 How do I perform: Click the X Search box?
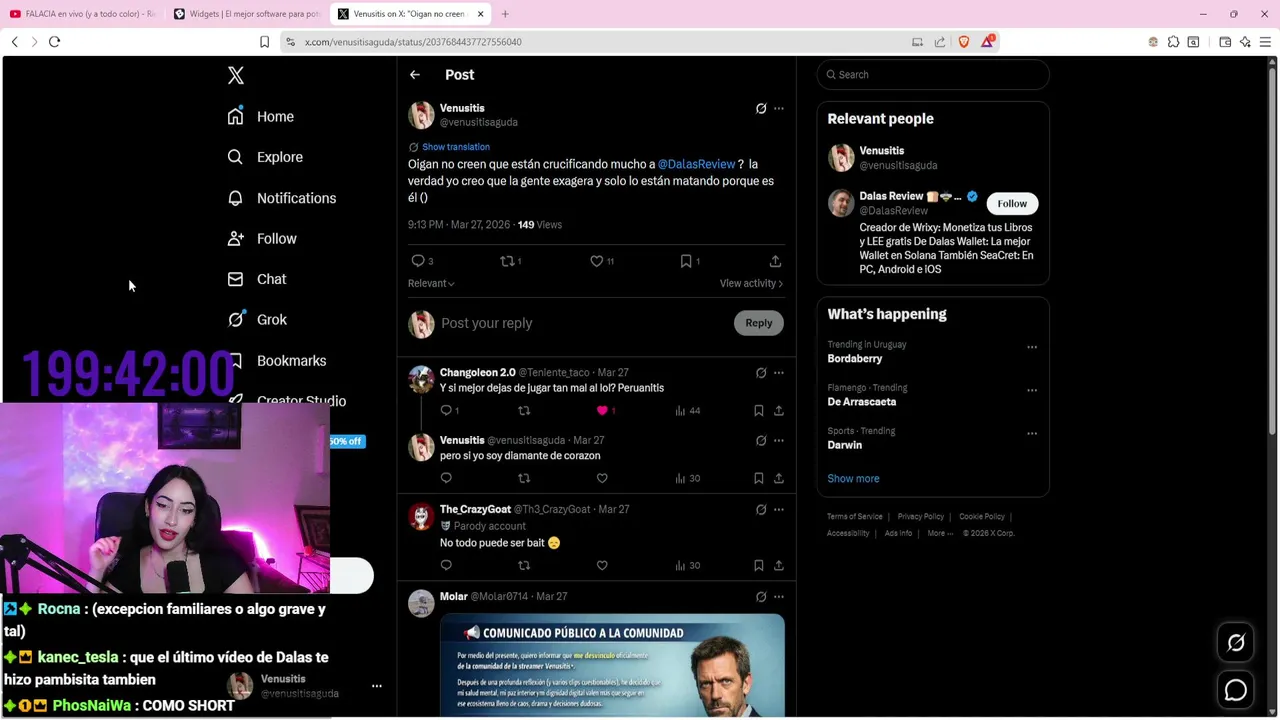tap(933, 75)
